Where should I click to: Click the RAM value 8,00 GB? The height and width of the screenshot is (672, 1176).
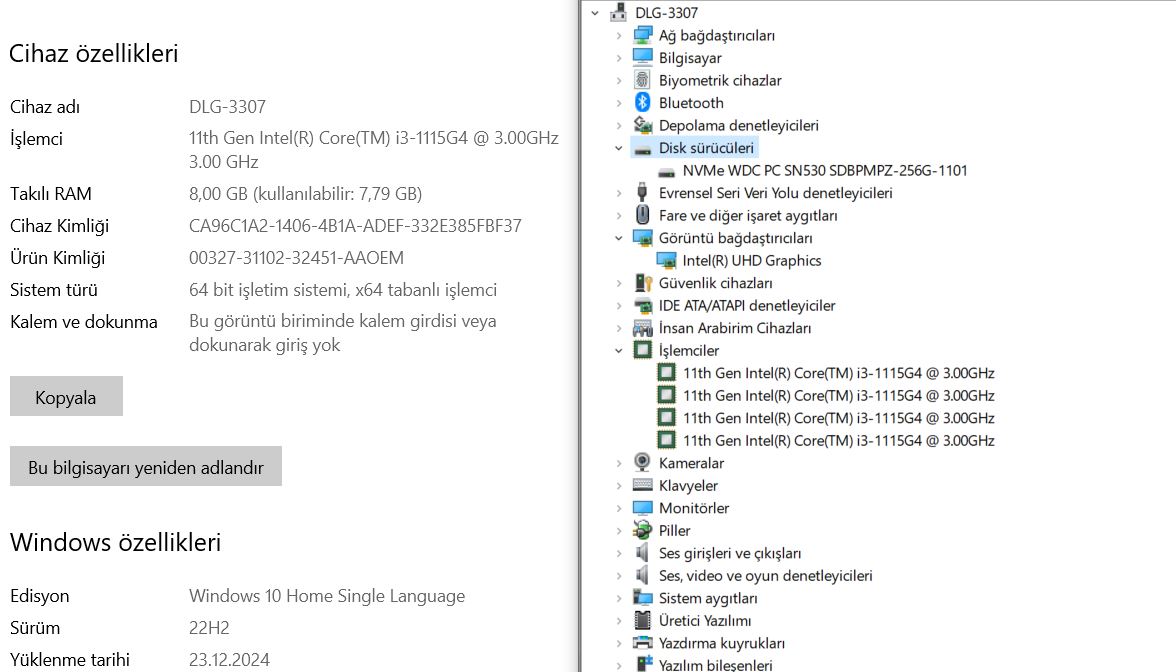point(305,194)
